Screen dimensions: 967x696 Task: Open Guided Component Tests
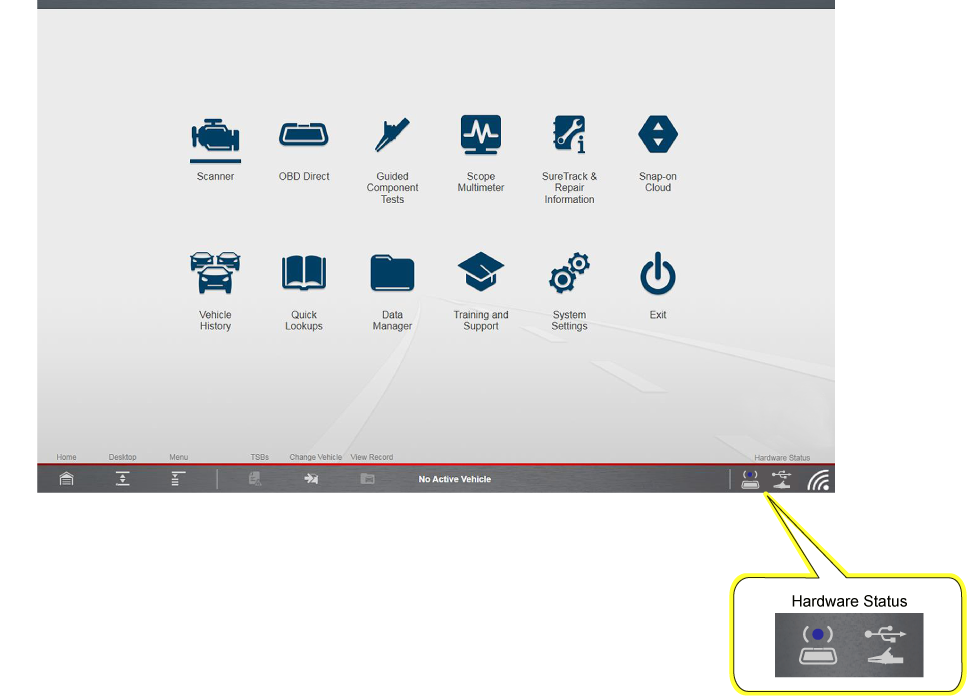pos(392,135)
